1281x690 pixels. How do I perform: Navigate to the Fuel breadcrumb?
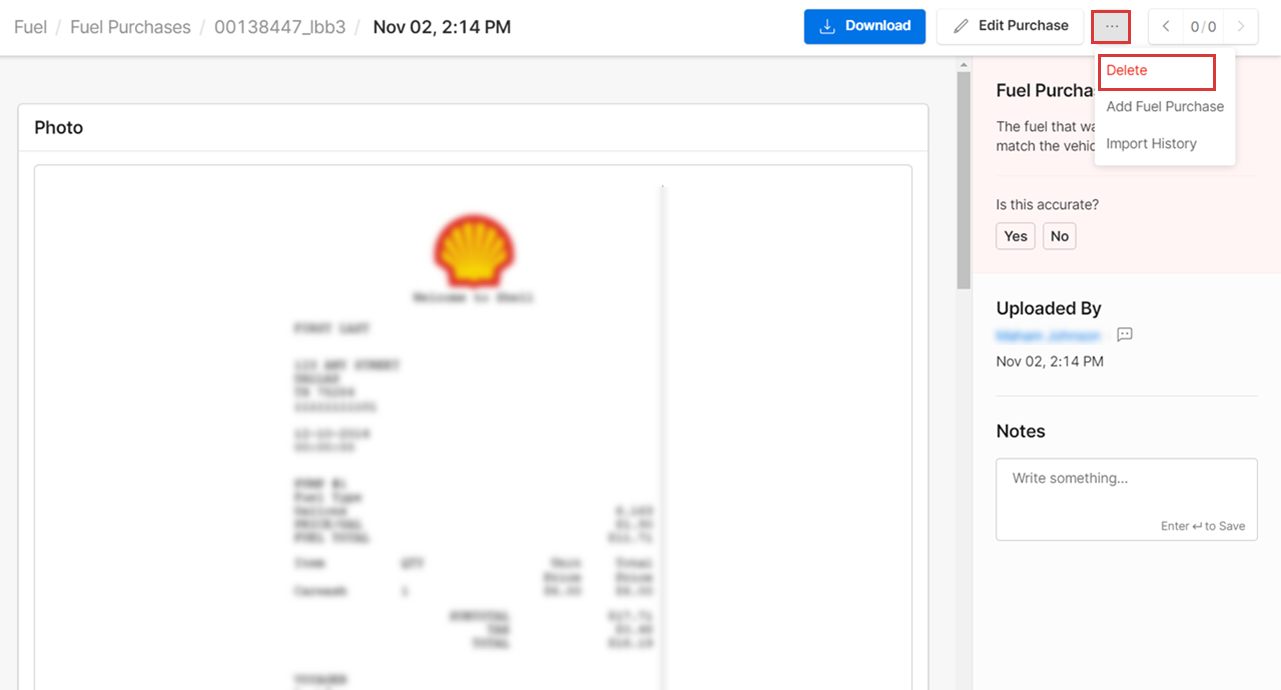[30, 27]
